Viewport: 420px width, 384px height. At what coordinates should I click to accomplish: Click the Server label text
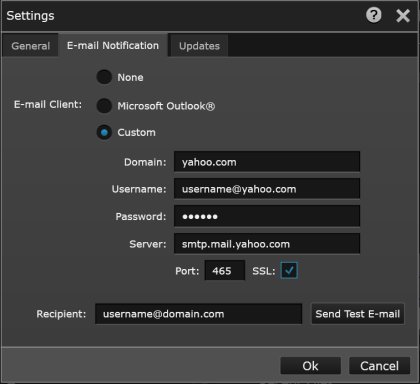tap(148, 244)
